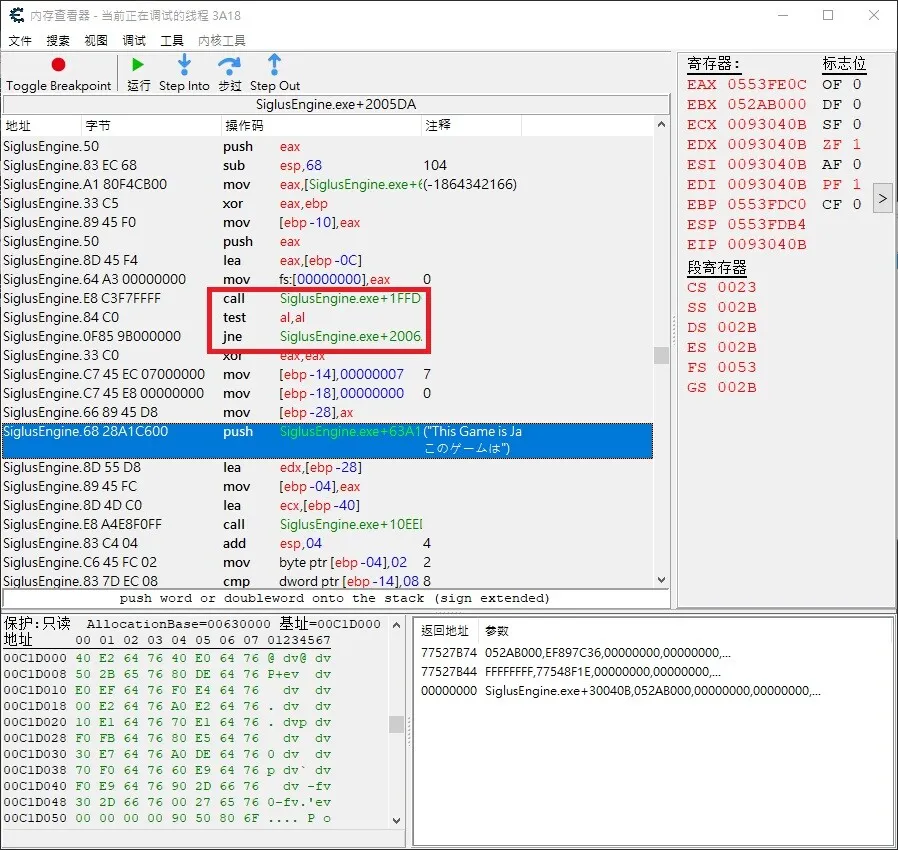
Task: Click disassembler scrollbar down arrow
Action: tap(660, 579)
